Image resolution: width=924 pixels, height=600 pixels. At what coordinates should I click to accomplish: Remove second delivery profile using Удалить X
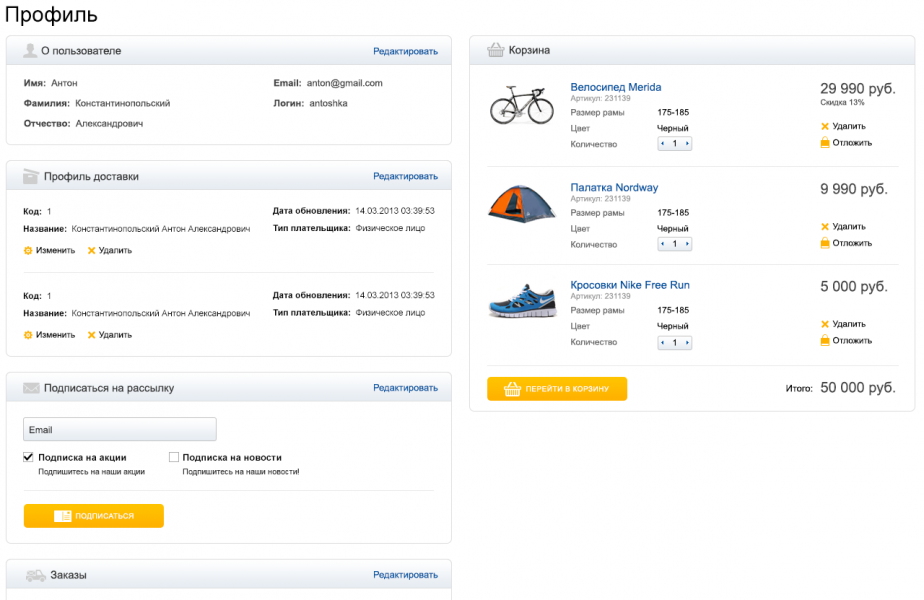point(91,335)
